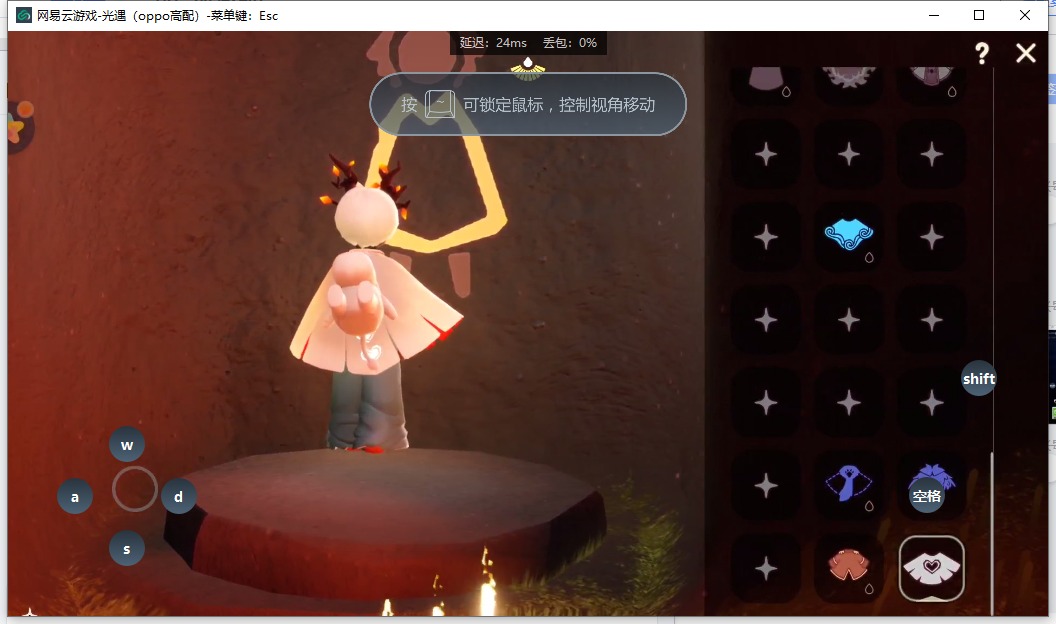The image size is (1056, 624).
Task: Click the 's' move-backward key button
Action: 127,548
